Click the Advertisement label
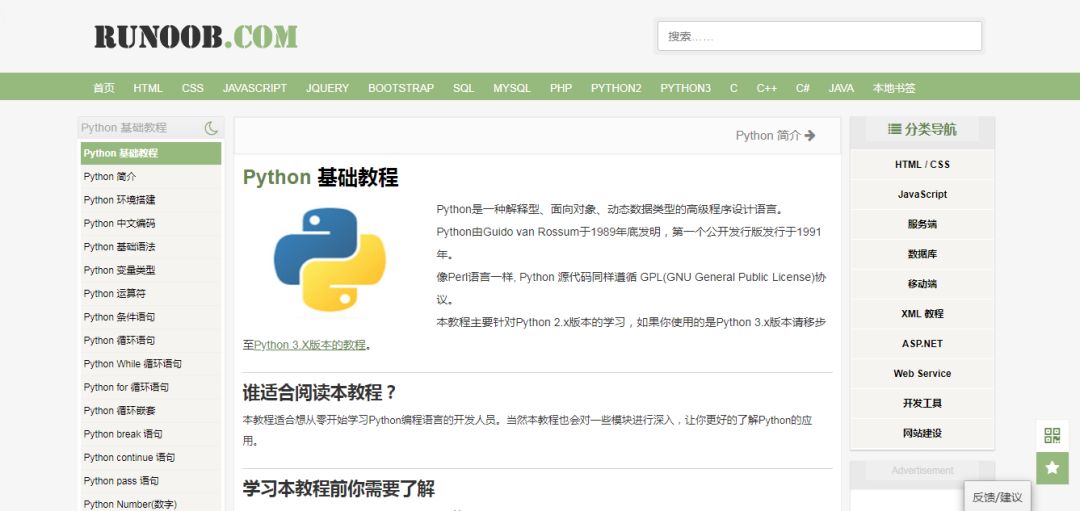Viewport: 1080px width, 511px height. tap(922, 470)
